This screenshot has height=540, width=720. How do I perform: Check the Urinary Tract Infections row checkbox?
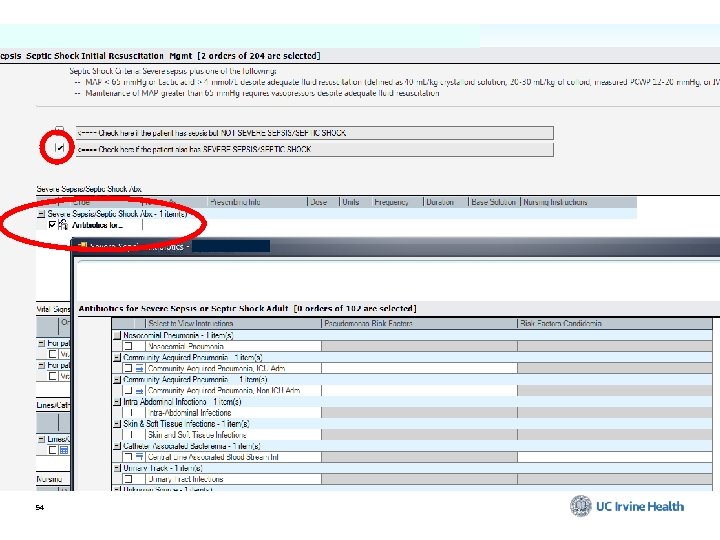coord(128,479)
